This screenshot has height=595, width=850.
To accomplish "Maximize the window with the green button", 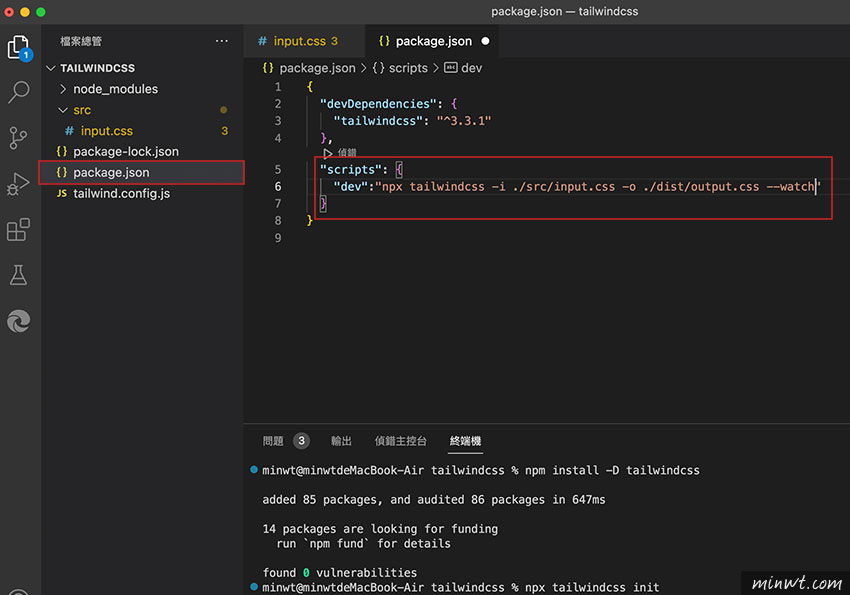I will (x=41, y=12).
